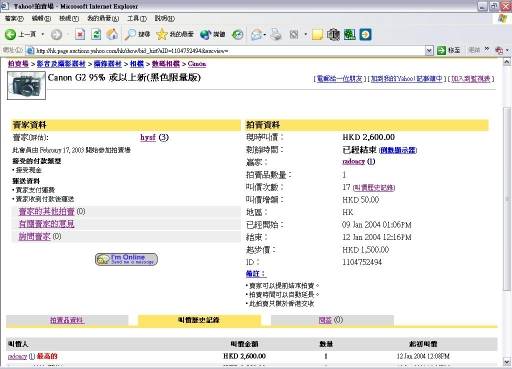
Task: Open seller hysf profile link
Action: click(148, 137)
